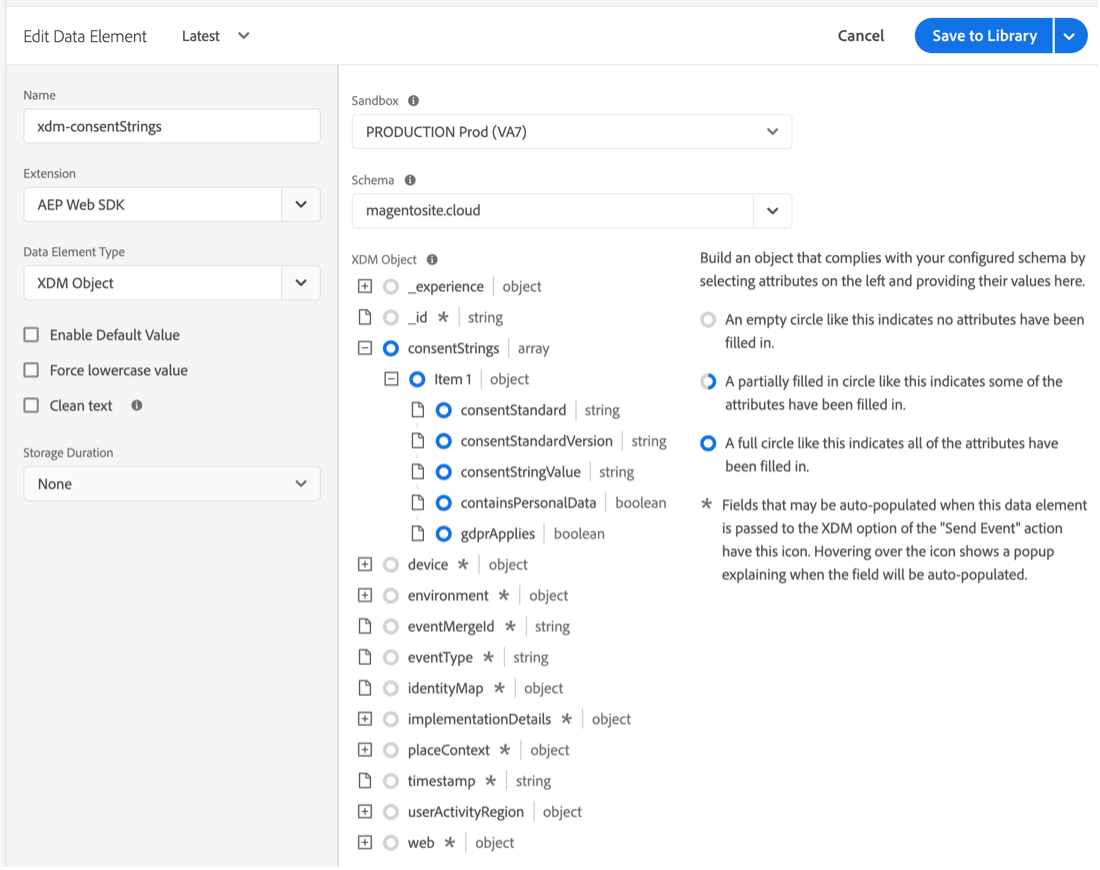Open the Save to Library options arrow
This screenshot has height=870, width=1100.
click(1070, 36)
